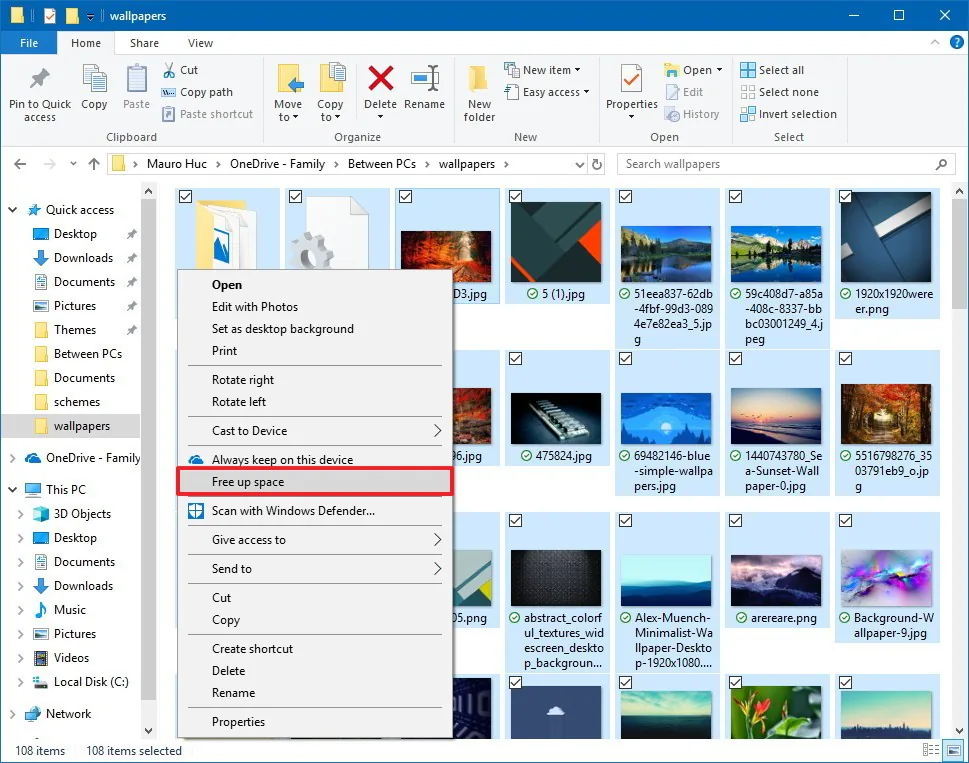Switch to the Share ribbon tab
The width and height of the screenshot is (969, 763).
[144, 43]
